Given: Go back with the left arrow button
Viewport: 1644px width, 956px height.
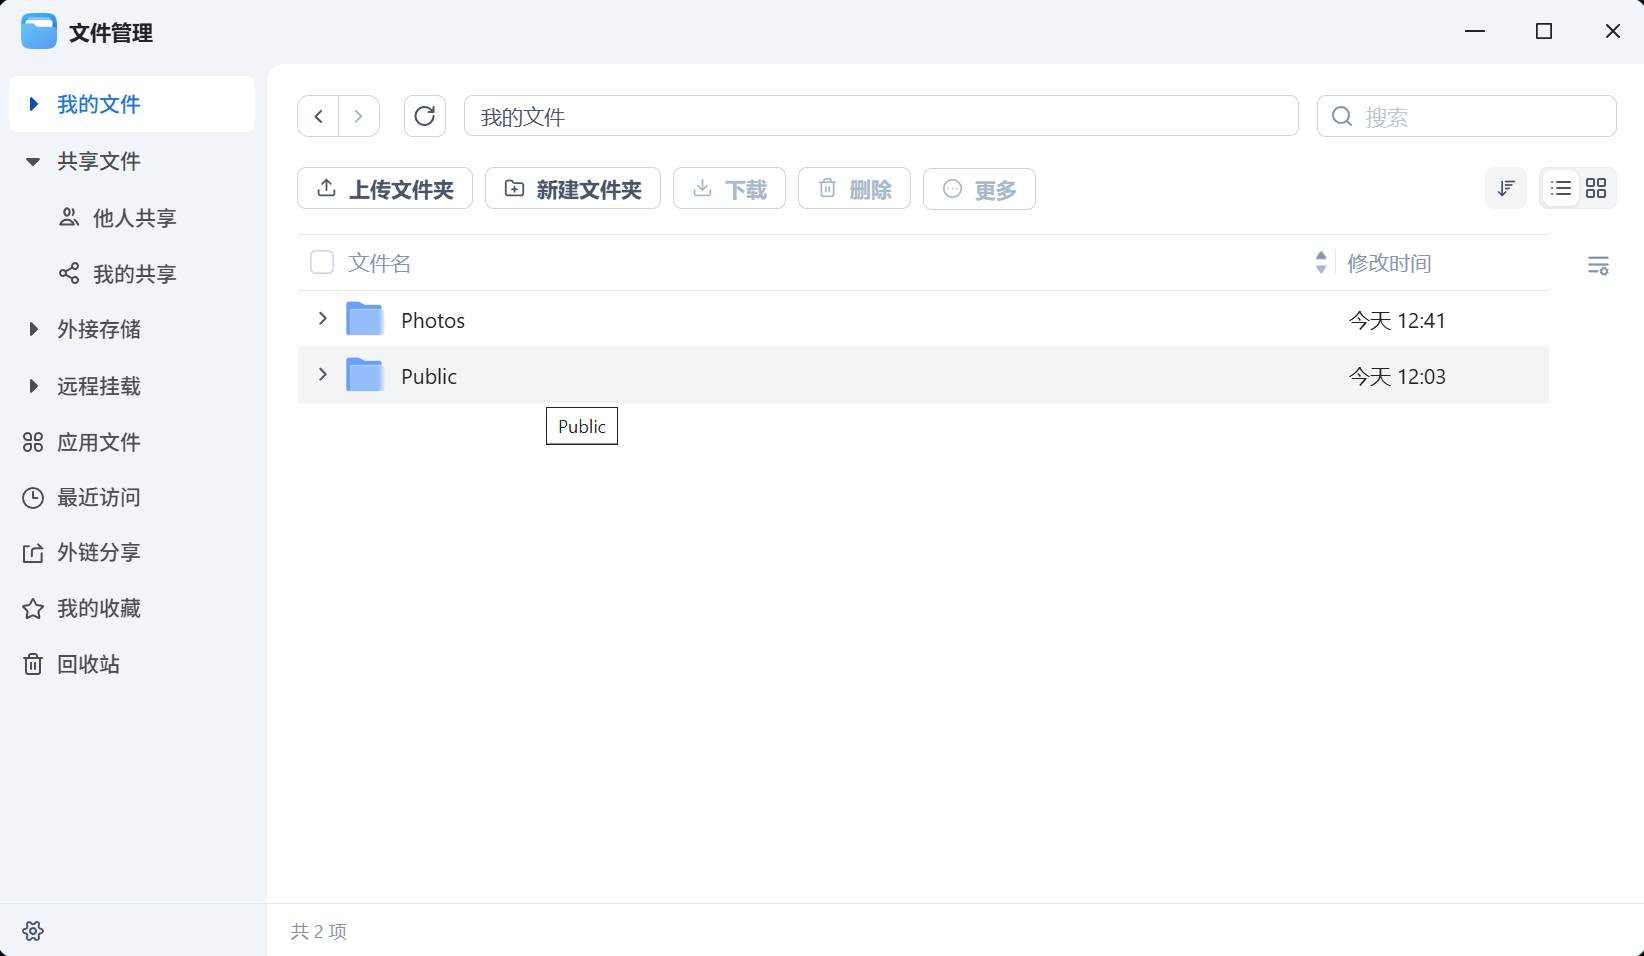Looking at the screenshot, I should [x=318, y=116].
